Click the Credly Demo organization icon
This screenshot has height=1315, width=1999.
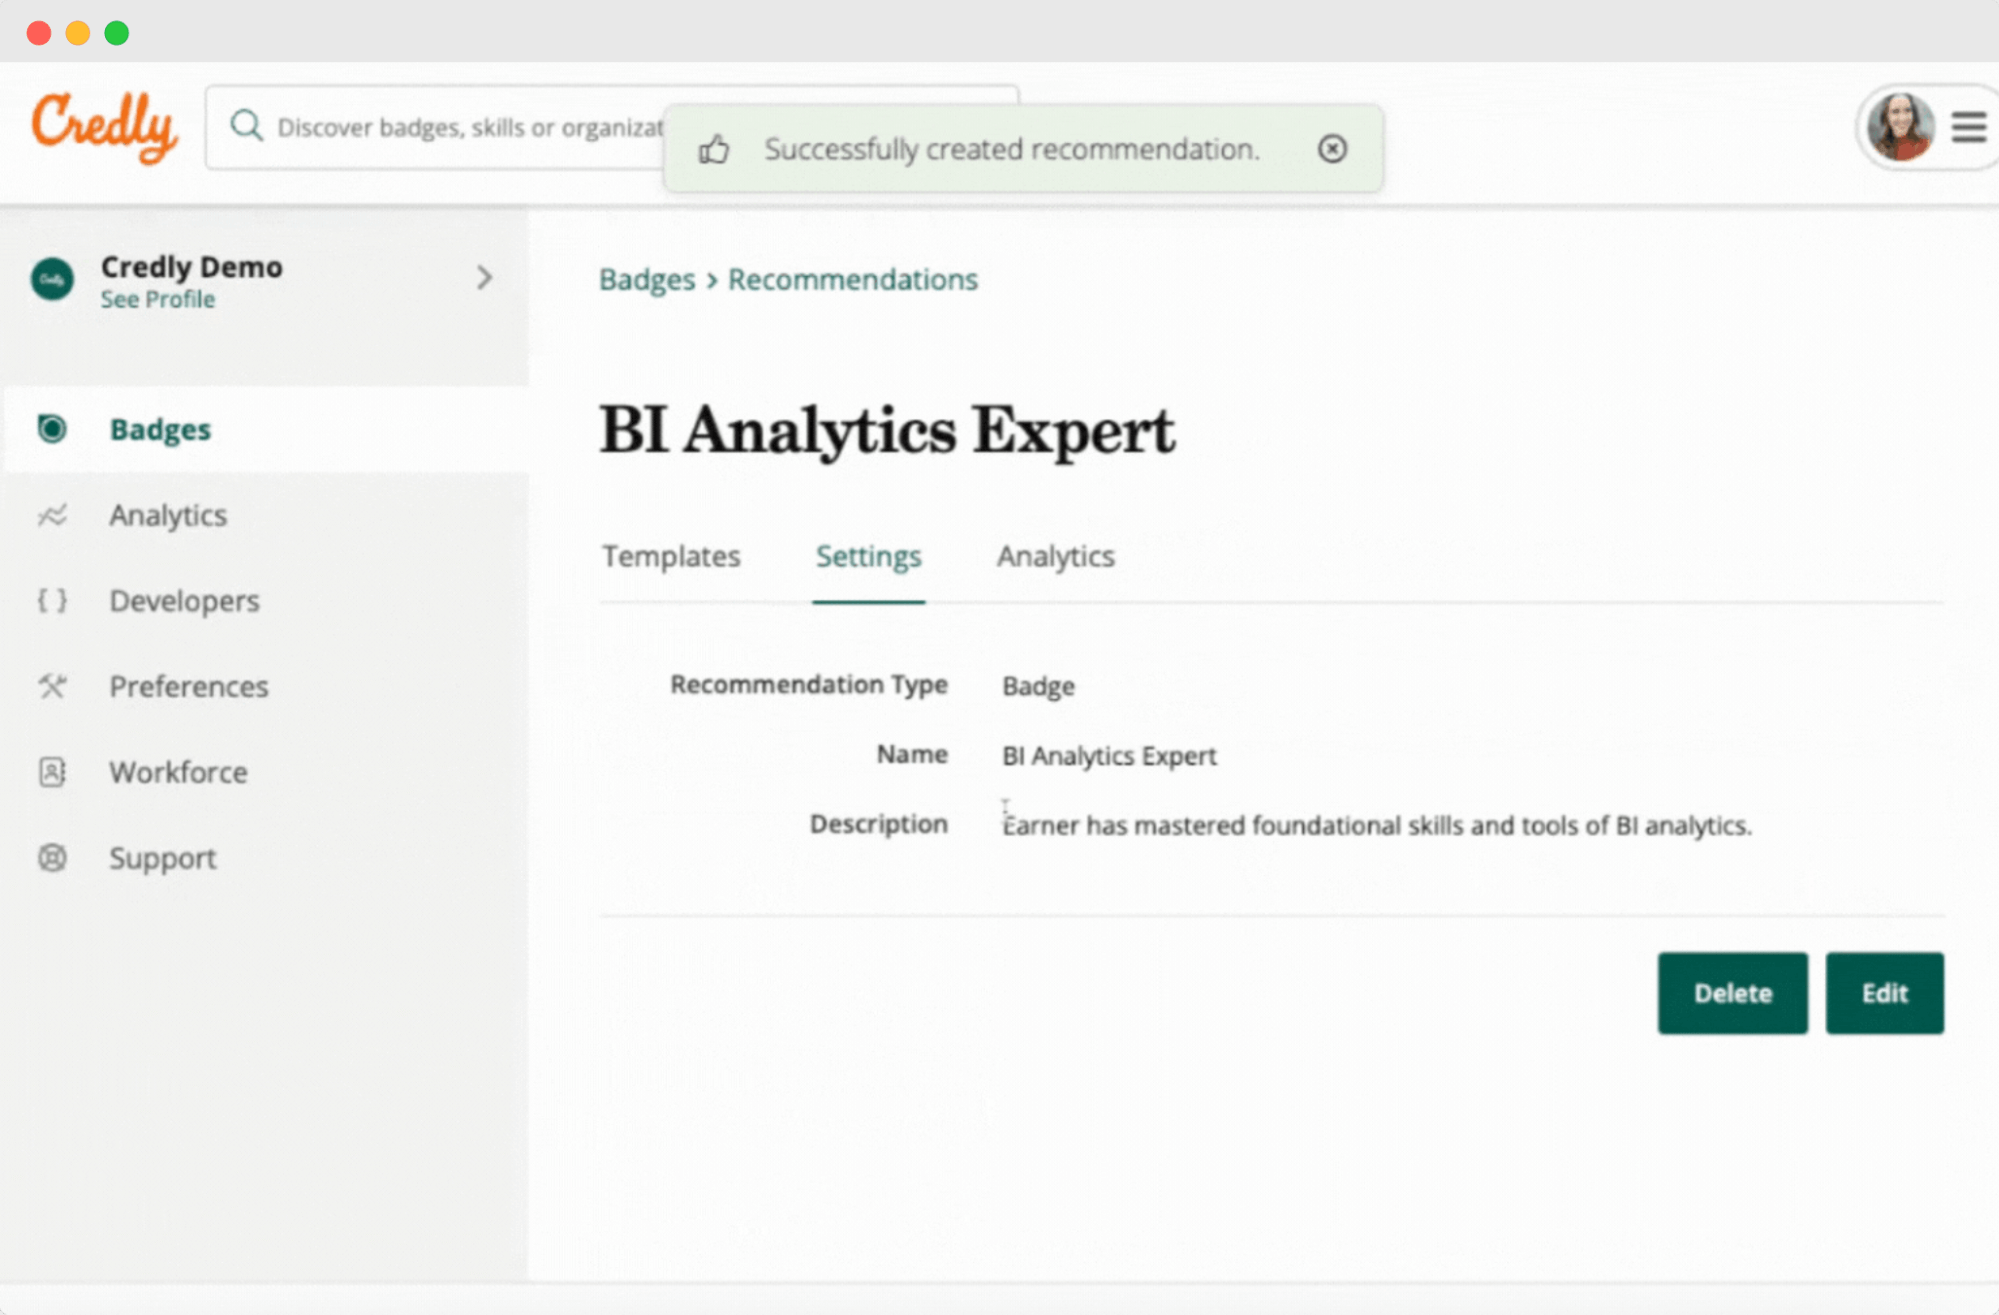pyautogui.click(x=52, y=279)
